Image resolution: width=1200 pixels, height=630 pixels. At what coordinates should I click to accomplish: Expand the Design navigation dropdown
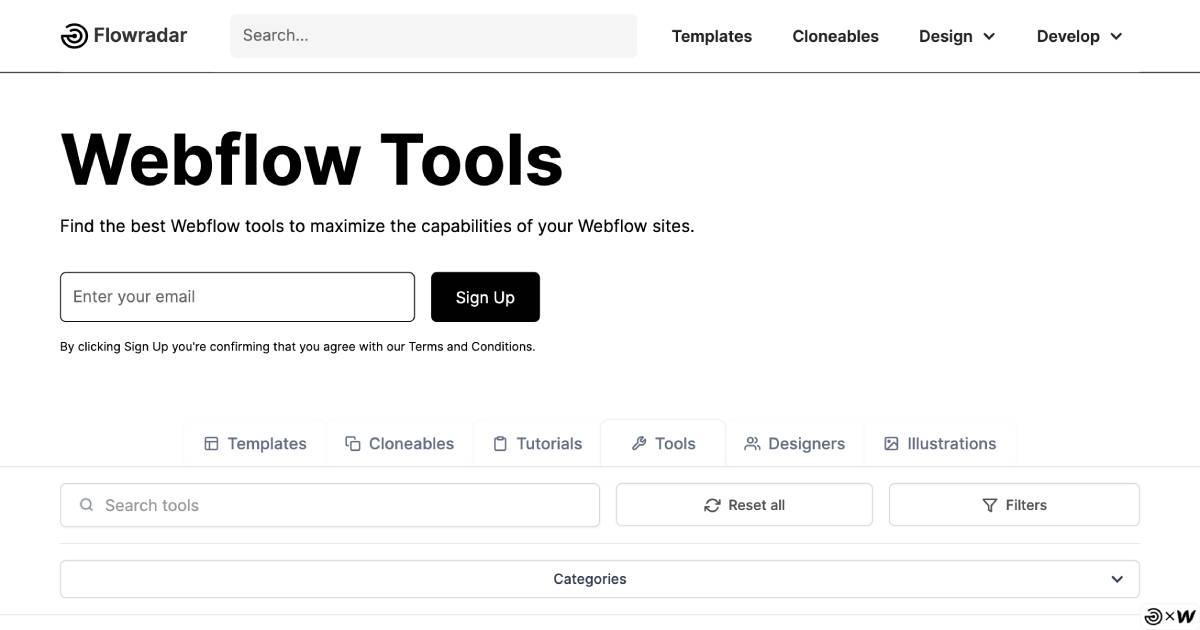tap(956, 36)
